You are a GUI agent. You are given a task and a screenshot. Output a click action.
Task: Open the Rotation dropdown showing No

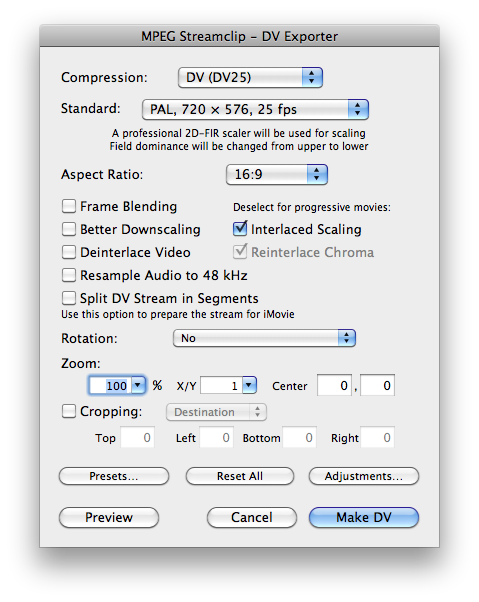click(x=264, y=338)
